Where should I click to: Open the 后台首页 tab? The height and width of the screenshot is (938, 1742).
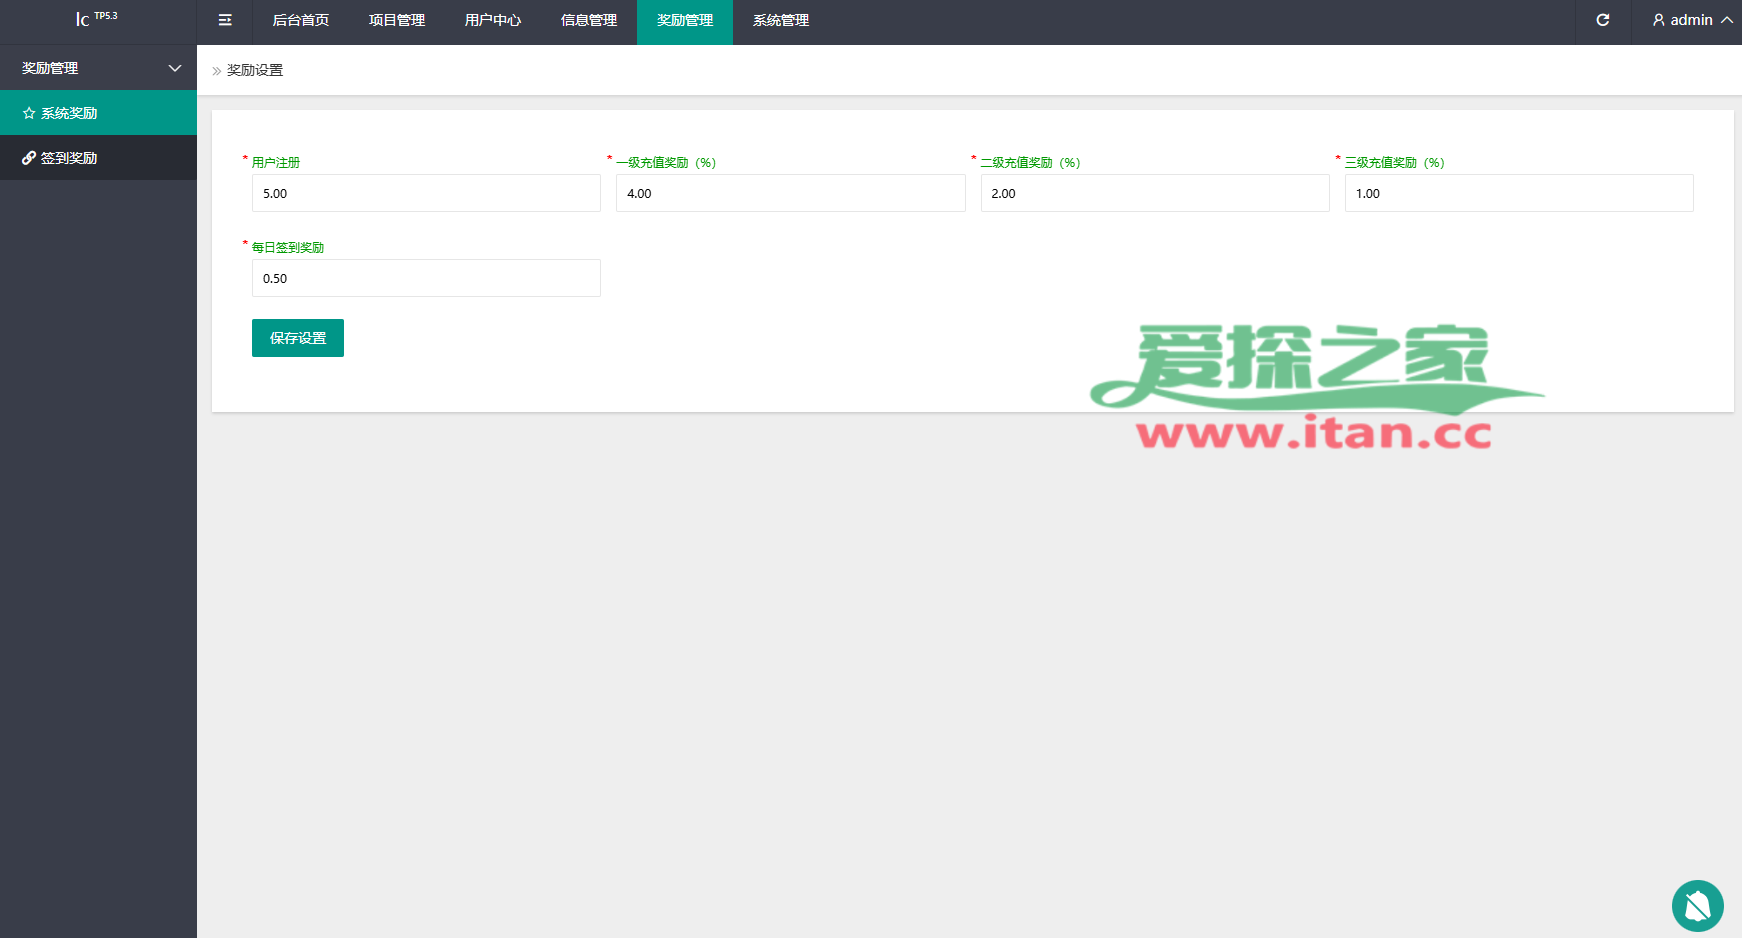[x=300, y=20]
